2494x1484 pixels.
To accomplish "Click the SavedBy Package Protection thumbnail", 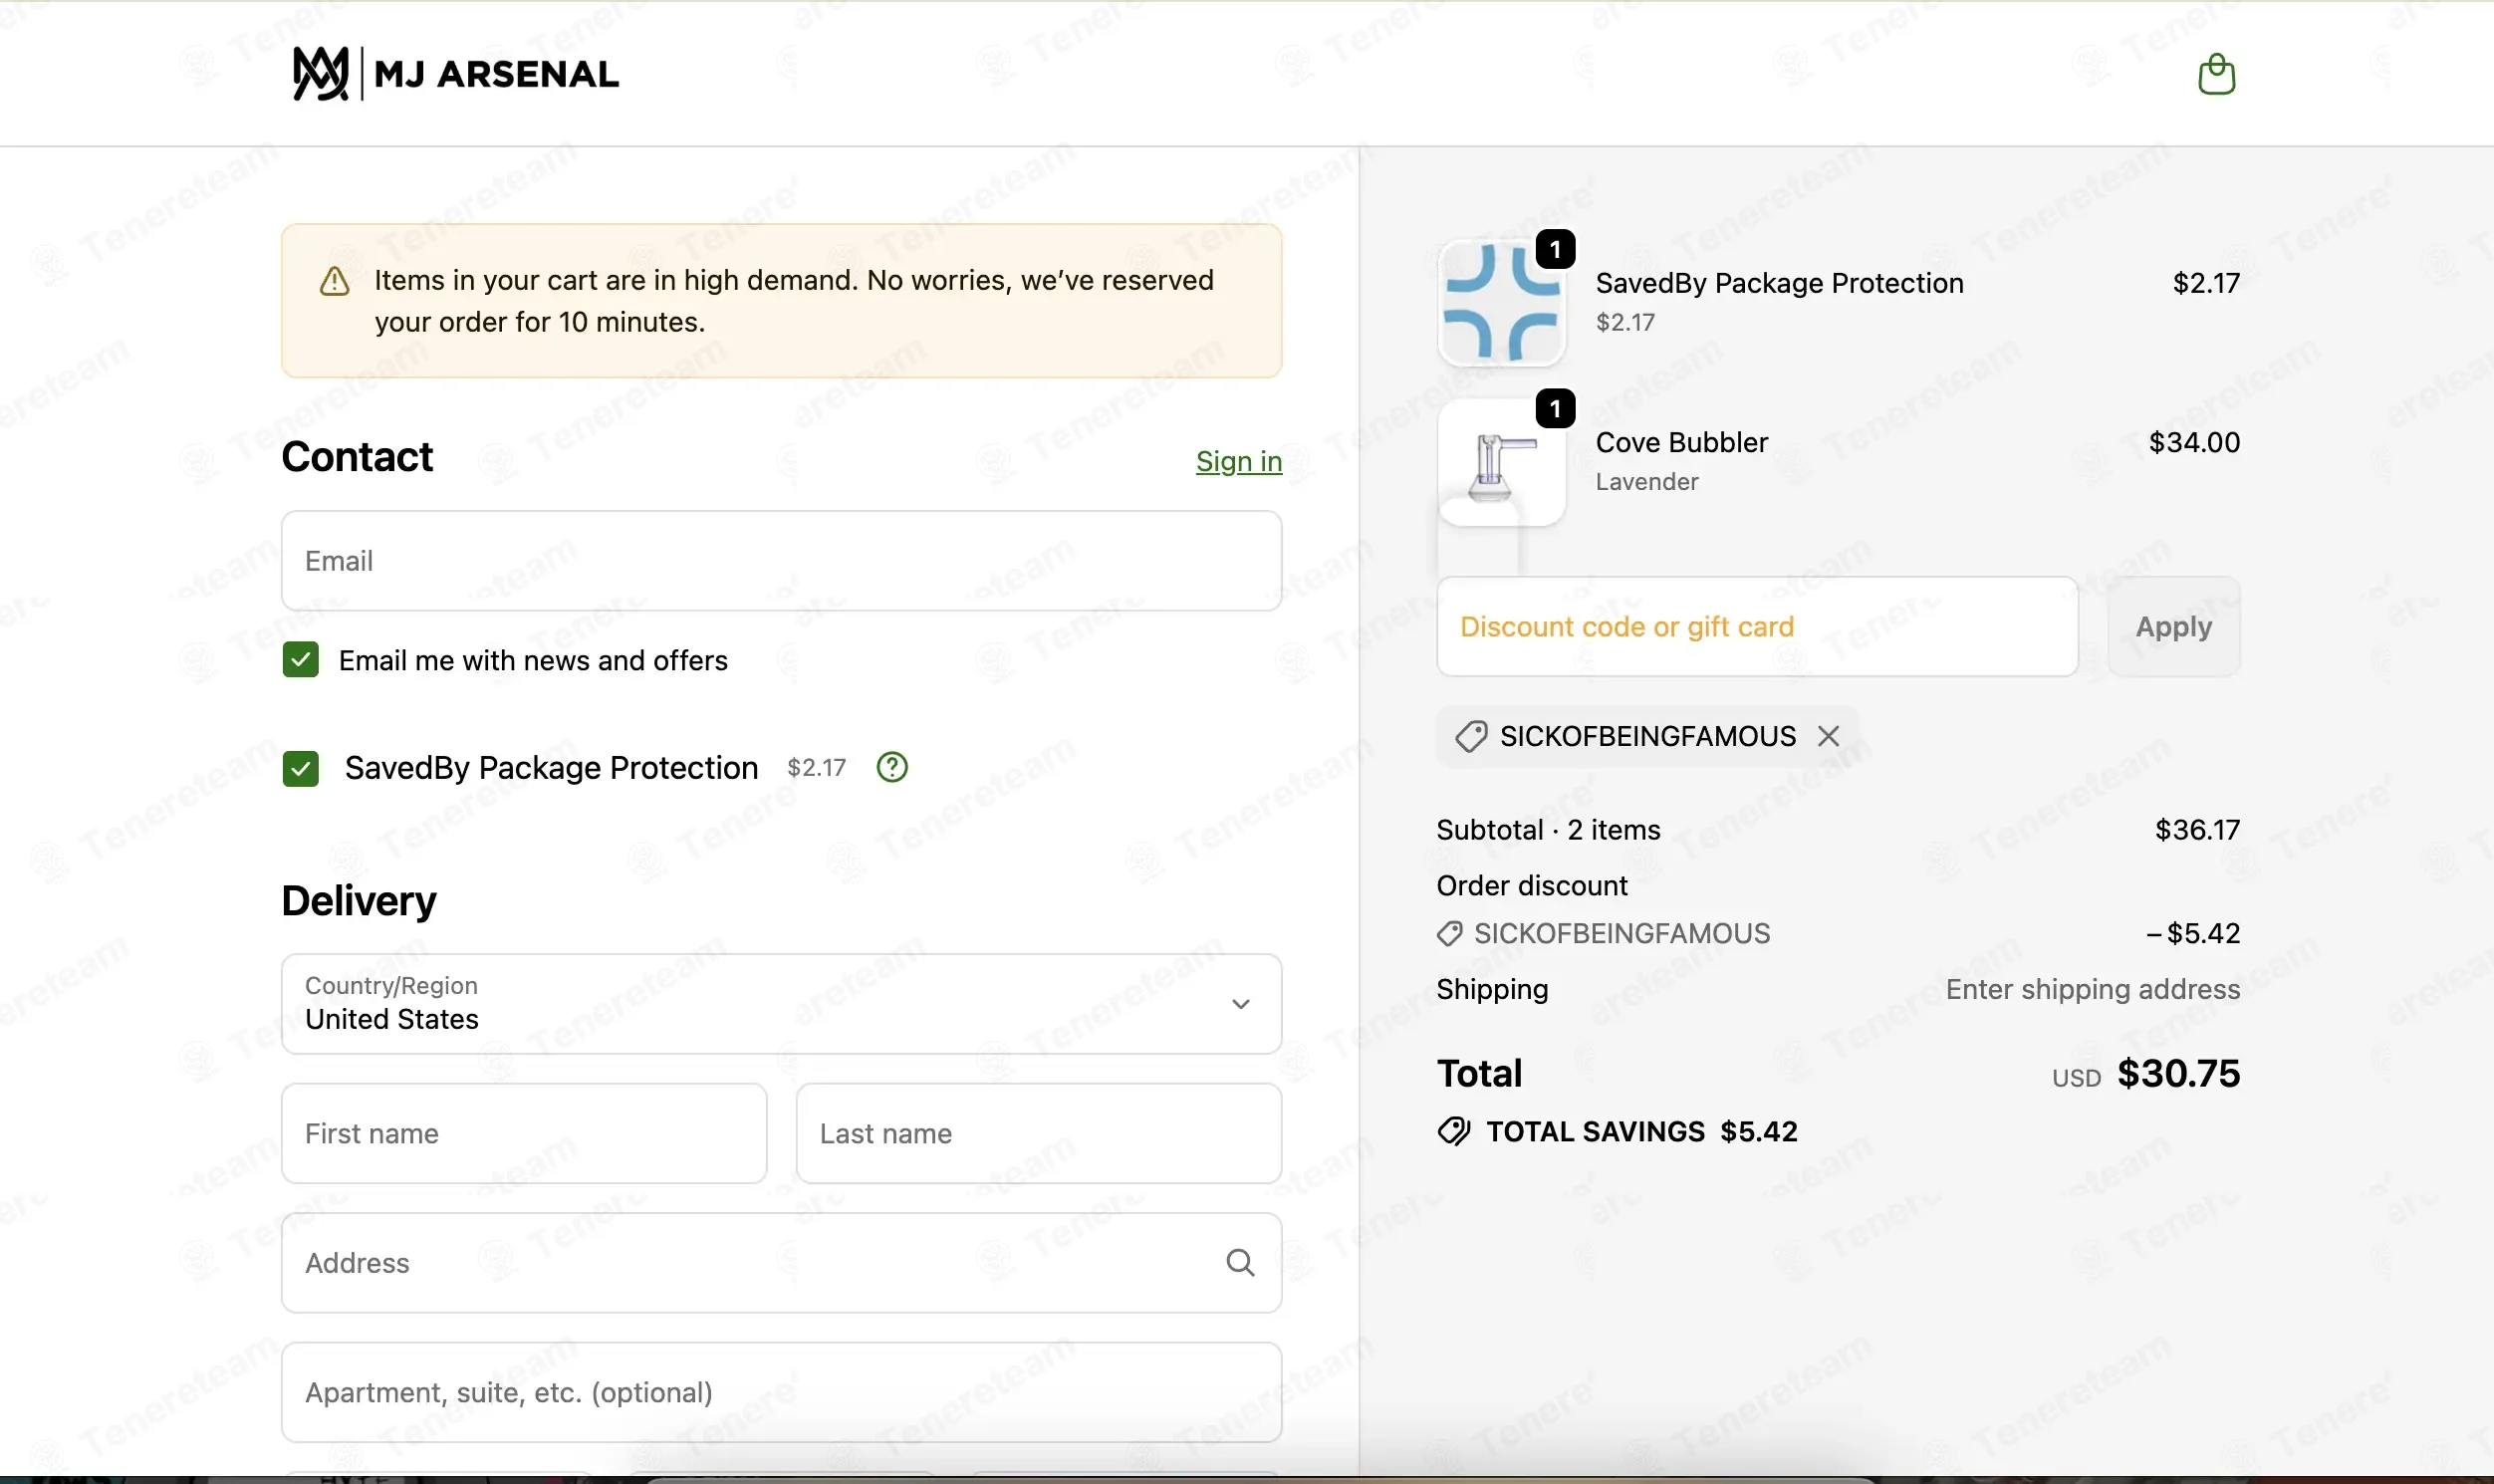I will point(1501,303).
